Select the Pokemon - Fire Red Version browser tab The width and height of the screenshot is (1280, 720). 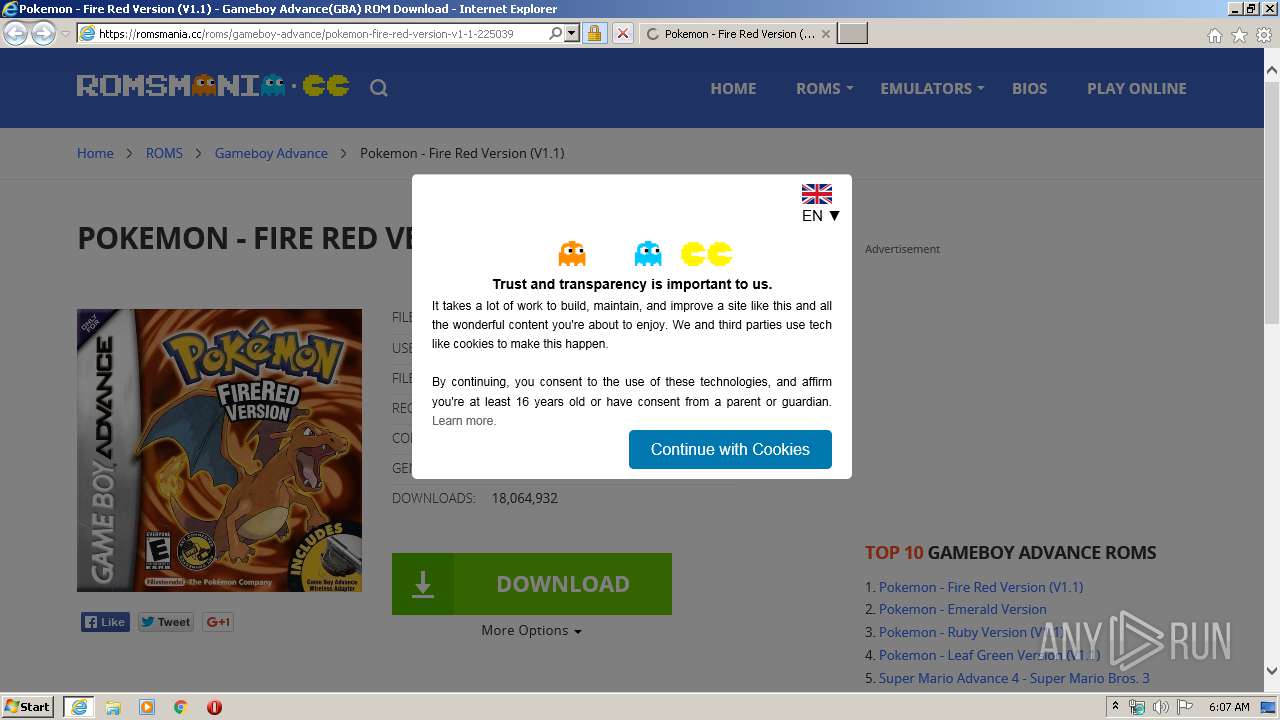[736, 33]
